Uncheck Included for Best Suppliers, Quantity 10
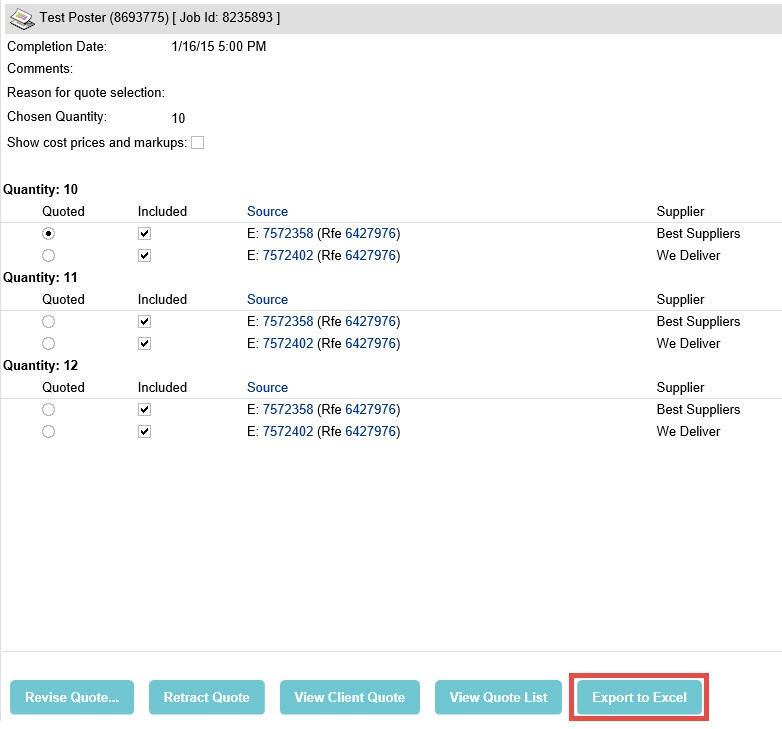Screen dimensions: 782x729 pyautogui.click(x=145, y=233)
